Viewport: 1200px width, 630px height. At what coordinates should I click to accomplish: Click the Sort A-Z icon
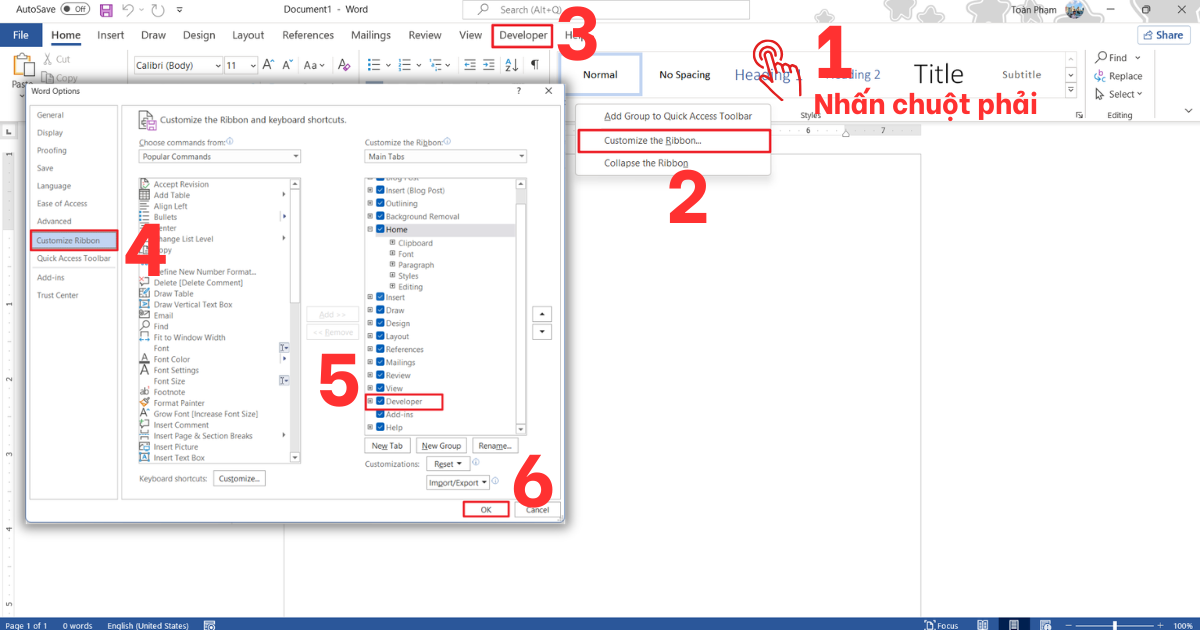tap(510, 65)
